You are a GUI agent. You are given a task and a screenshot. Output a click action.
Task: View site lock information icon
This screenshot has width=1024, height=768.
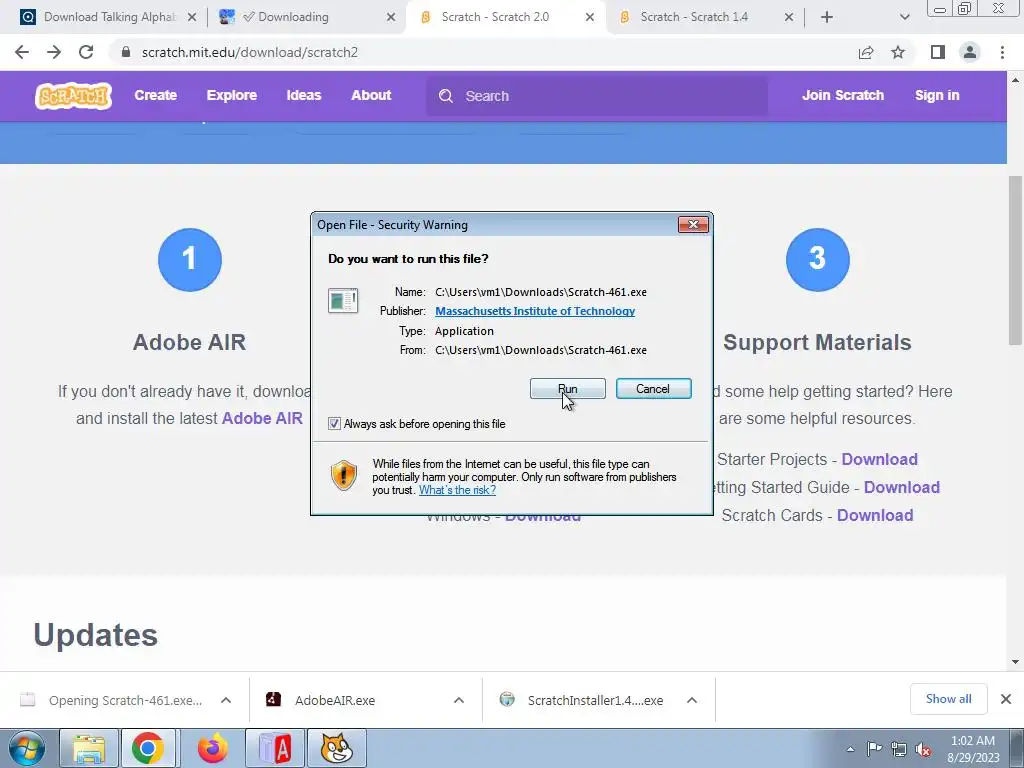coord(126,52)
